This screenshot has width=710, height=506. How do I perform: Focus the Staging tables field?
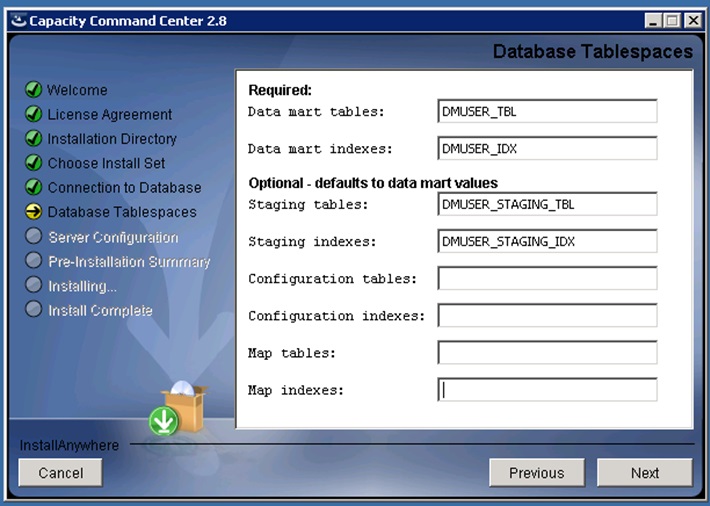pyautogui.click(x=547, y=204)
